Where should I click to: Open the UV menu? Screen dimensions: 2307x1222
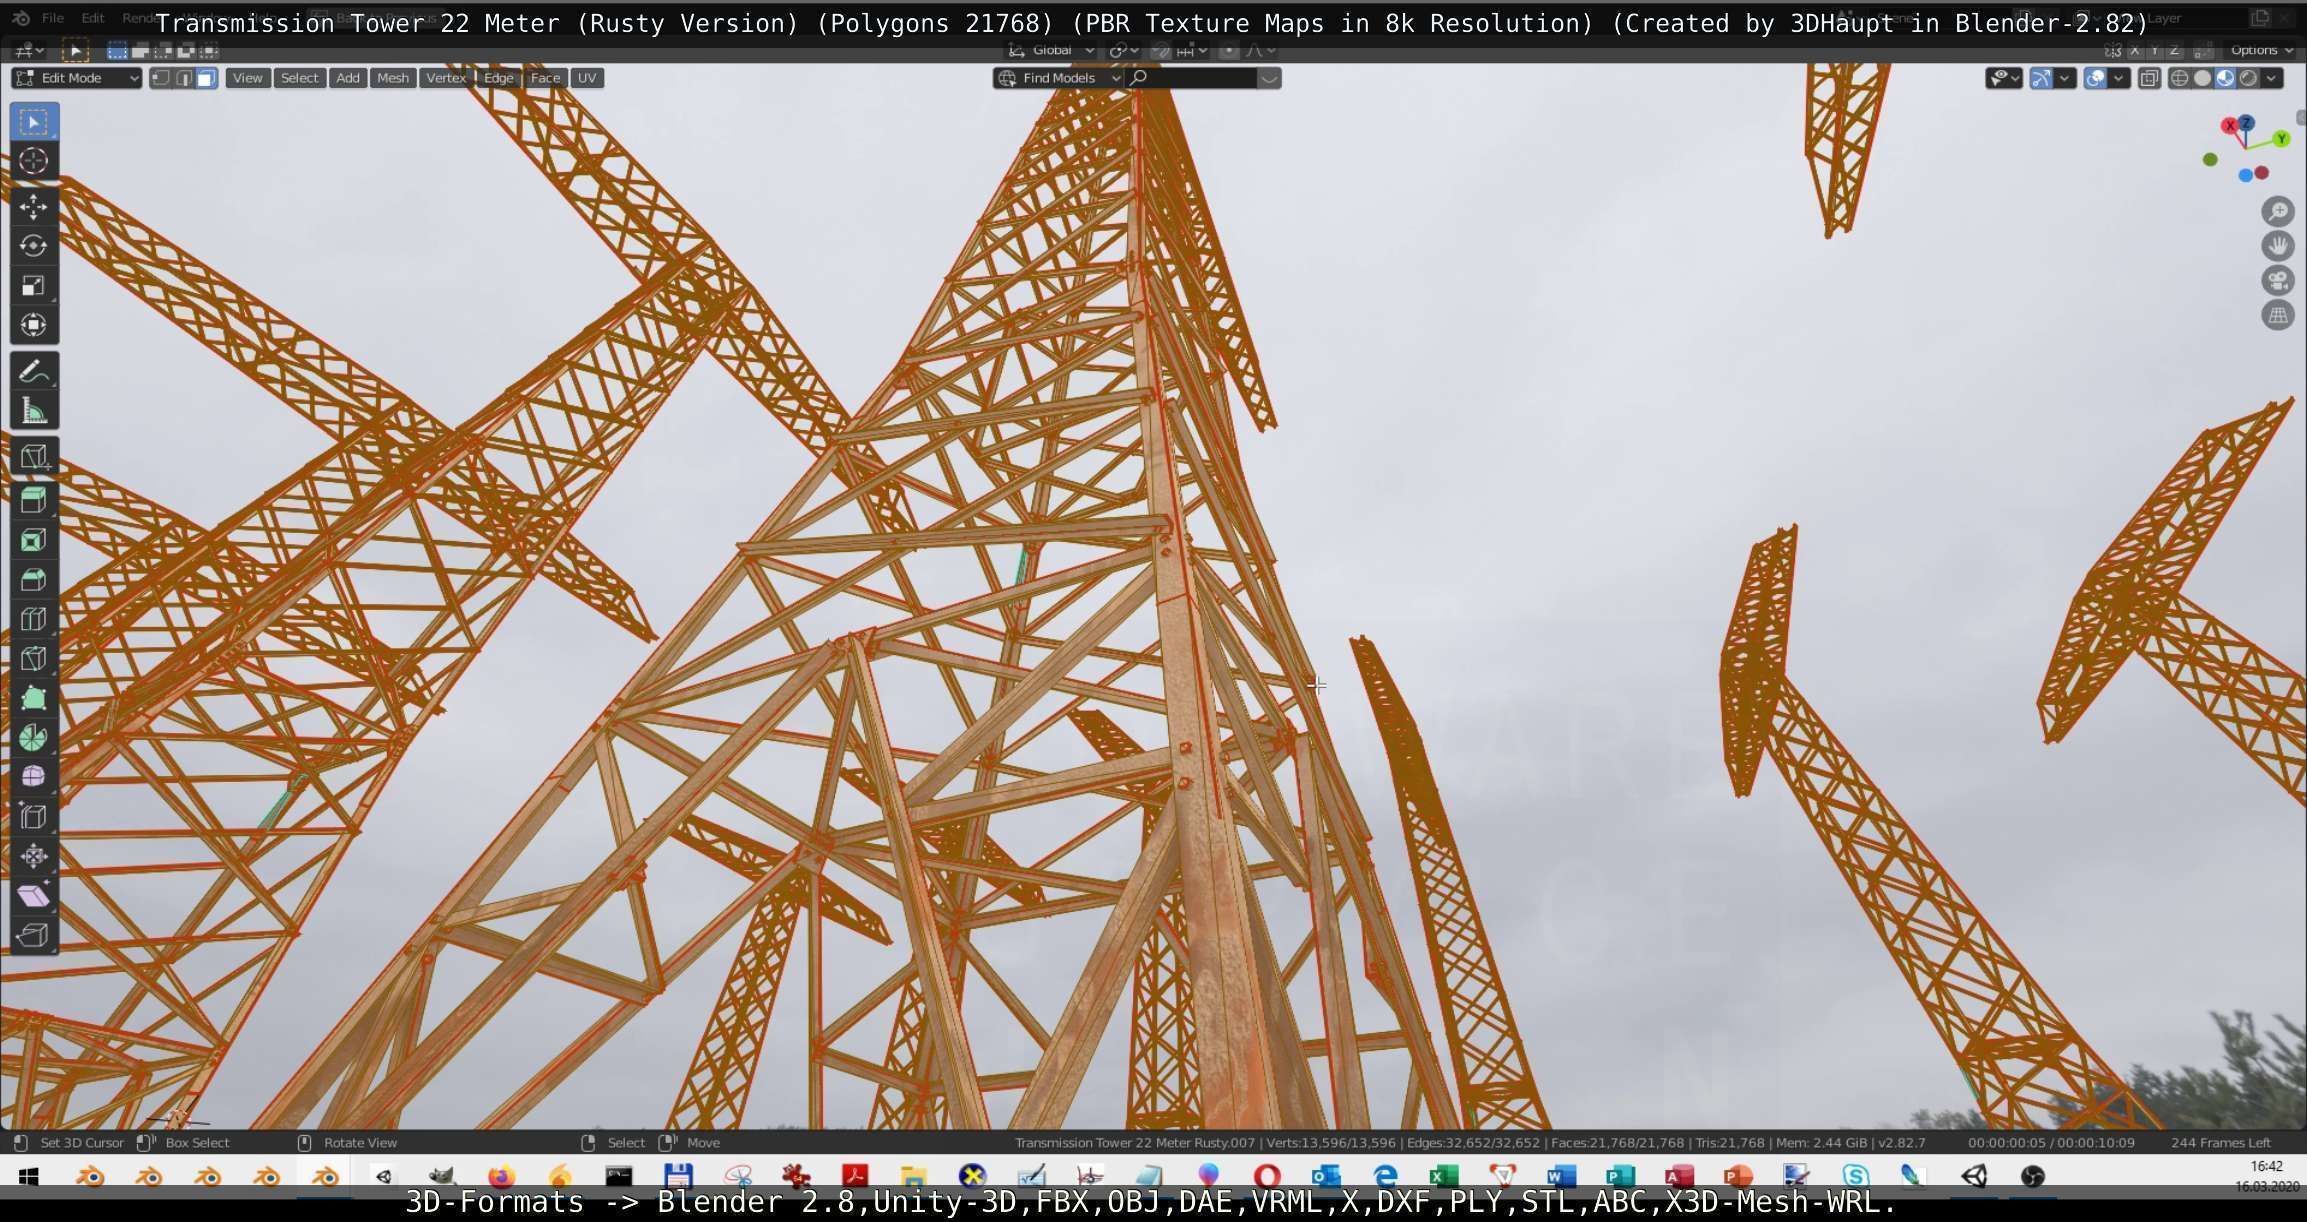tap(587, 78)
